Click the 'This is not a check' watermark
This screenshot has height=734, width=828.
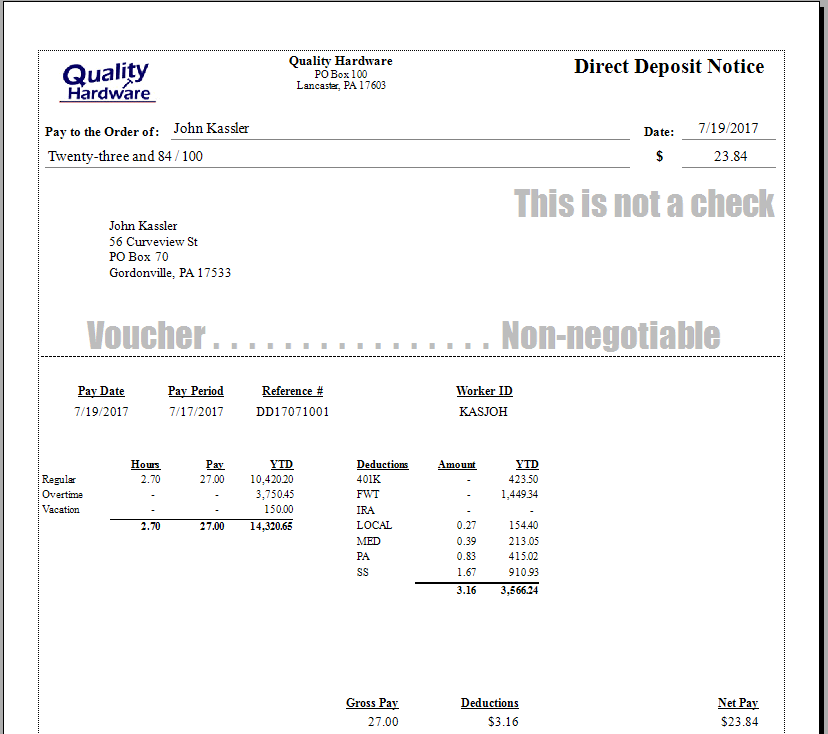tap(644, 204)
